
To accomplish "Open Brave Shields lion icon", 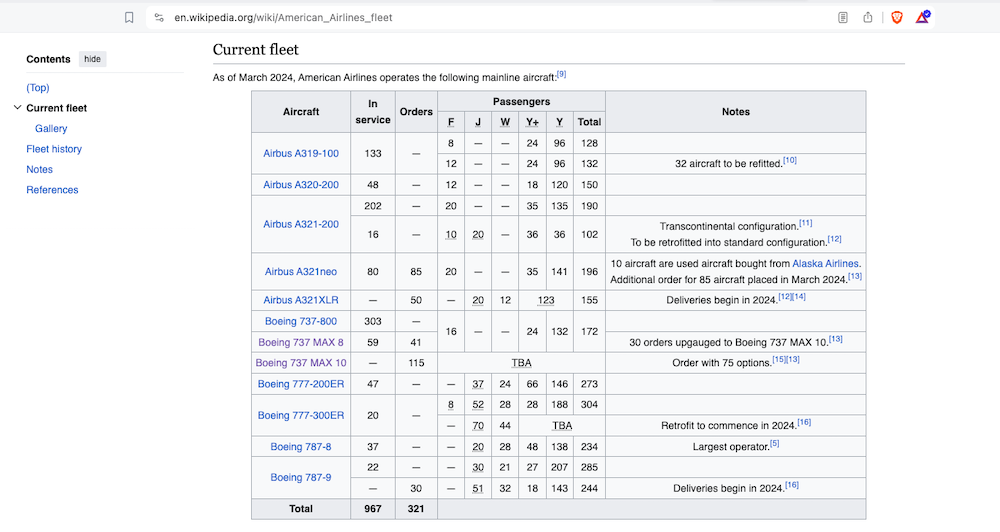I will tap(897, 18).
